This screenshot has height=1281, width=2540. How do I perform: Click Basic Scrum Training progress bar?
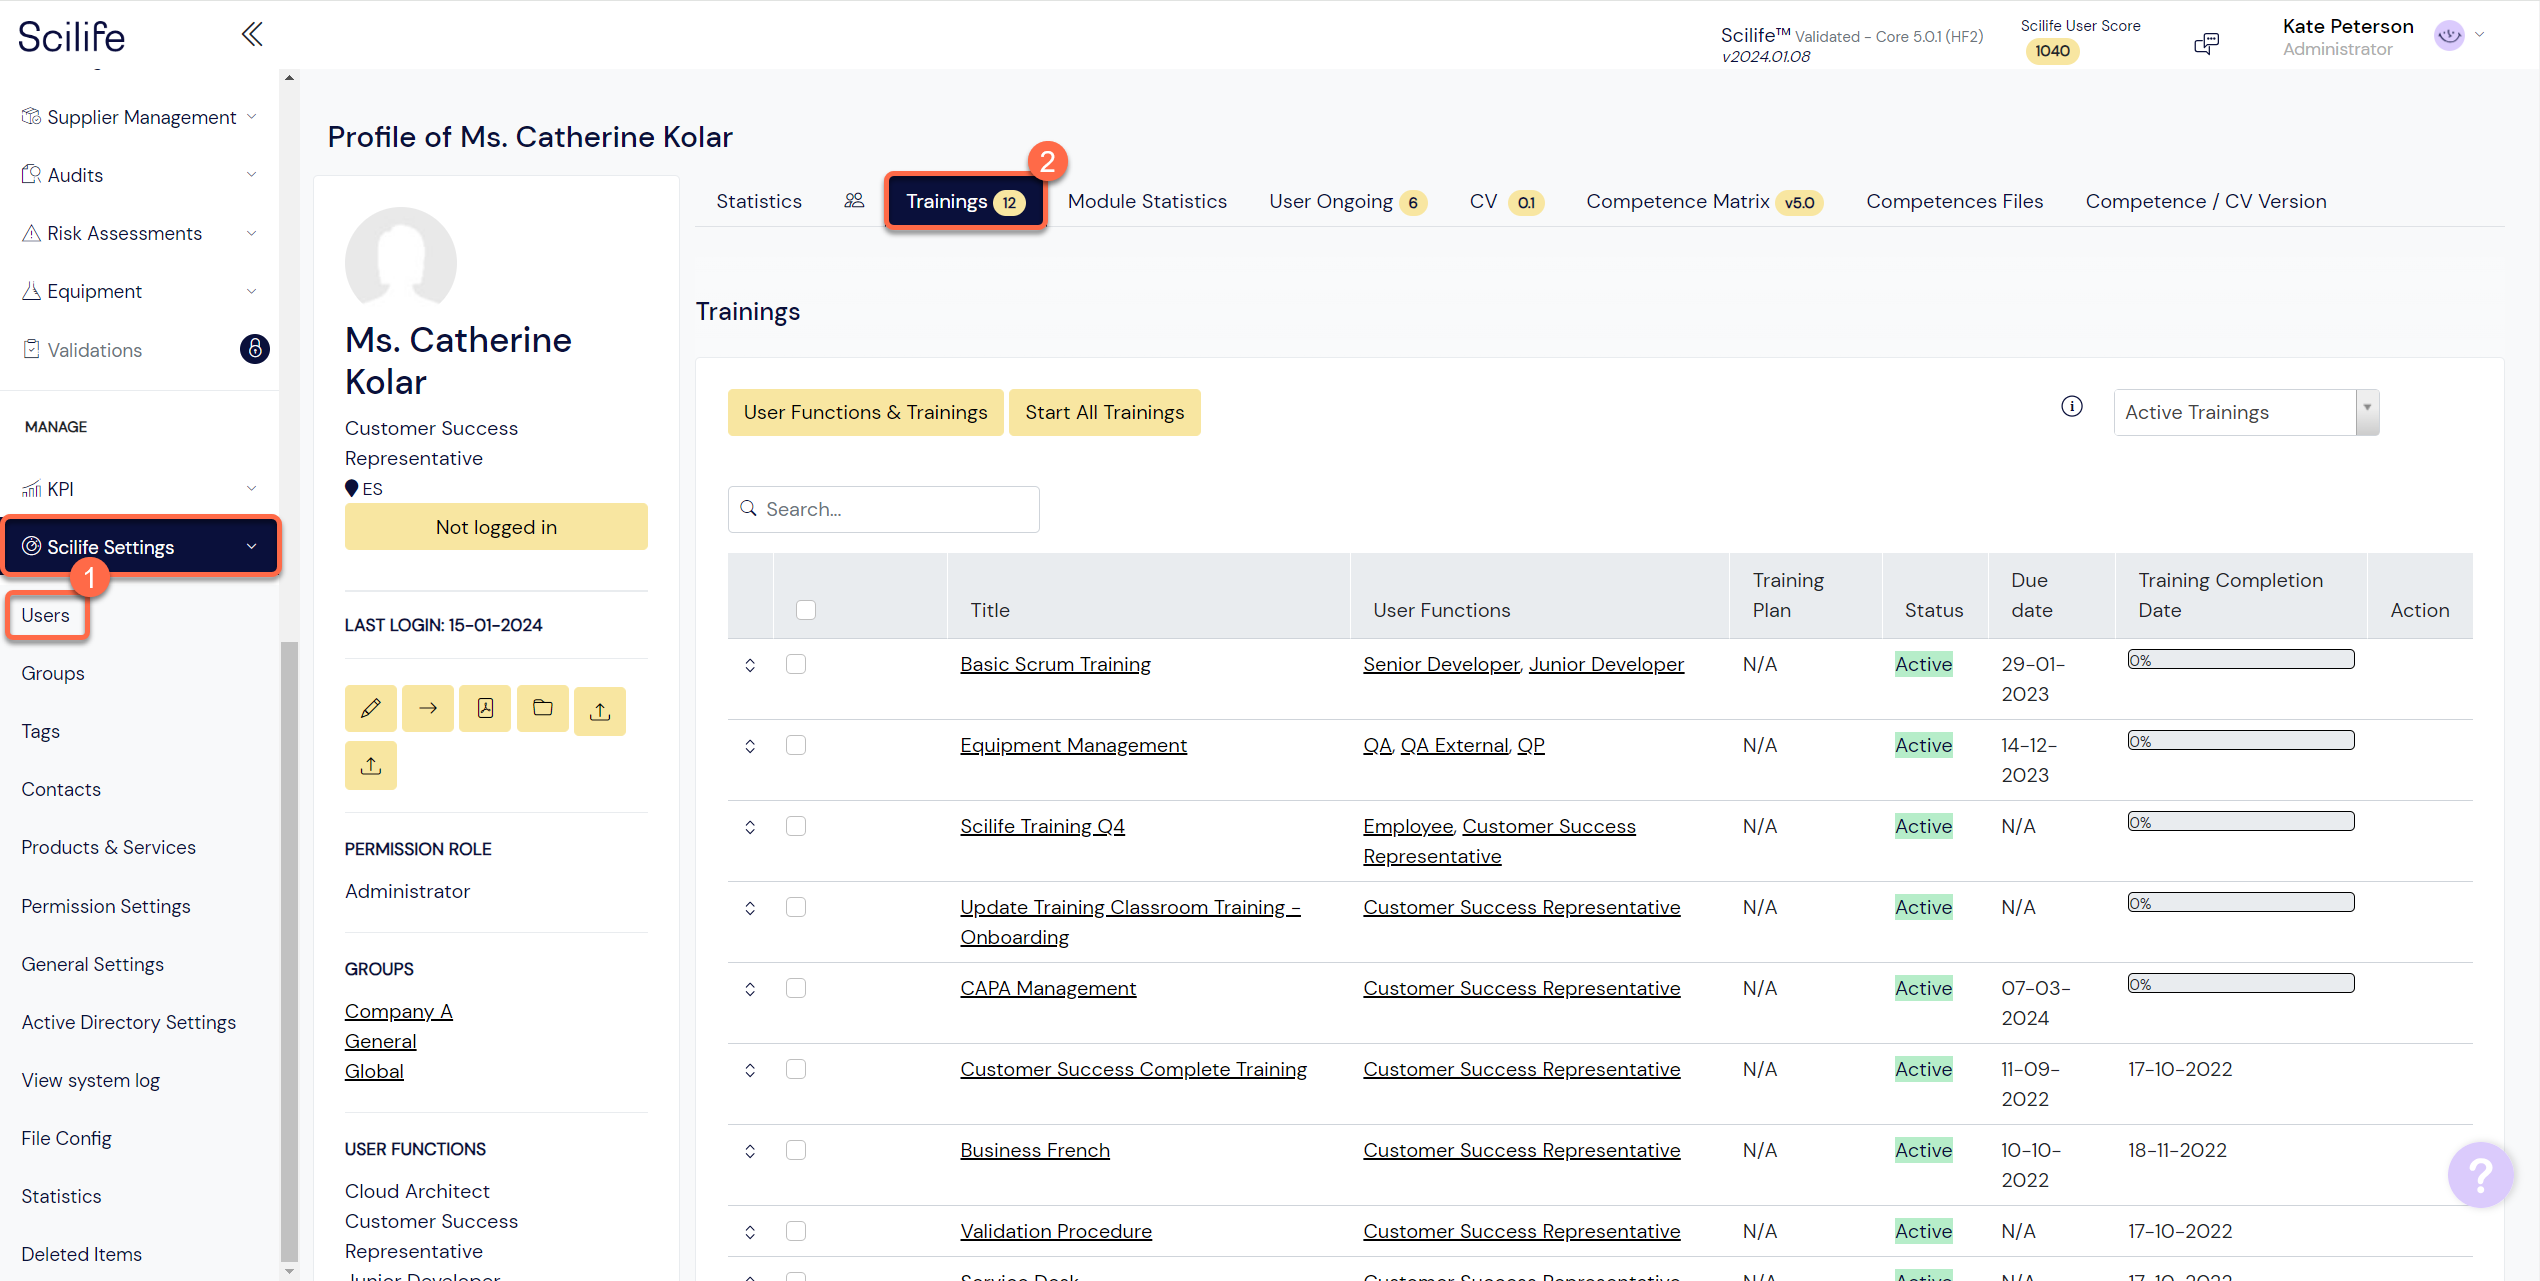(2240, 660)
